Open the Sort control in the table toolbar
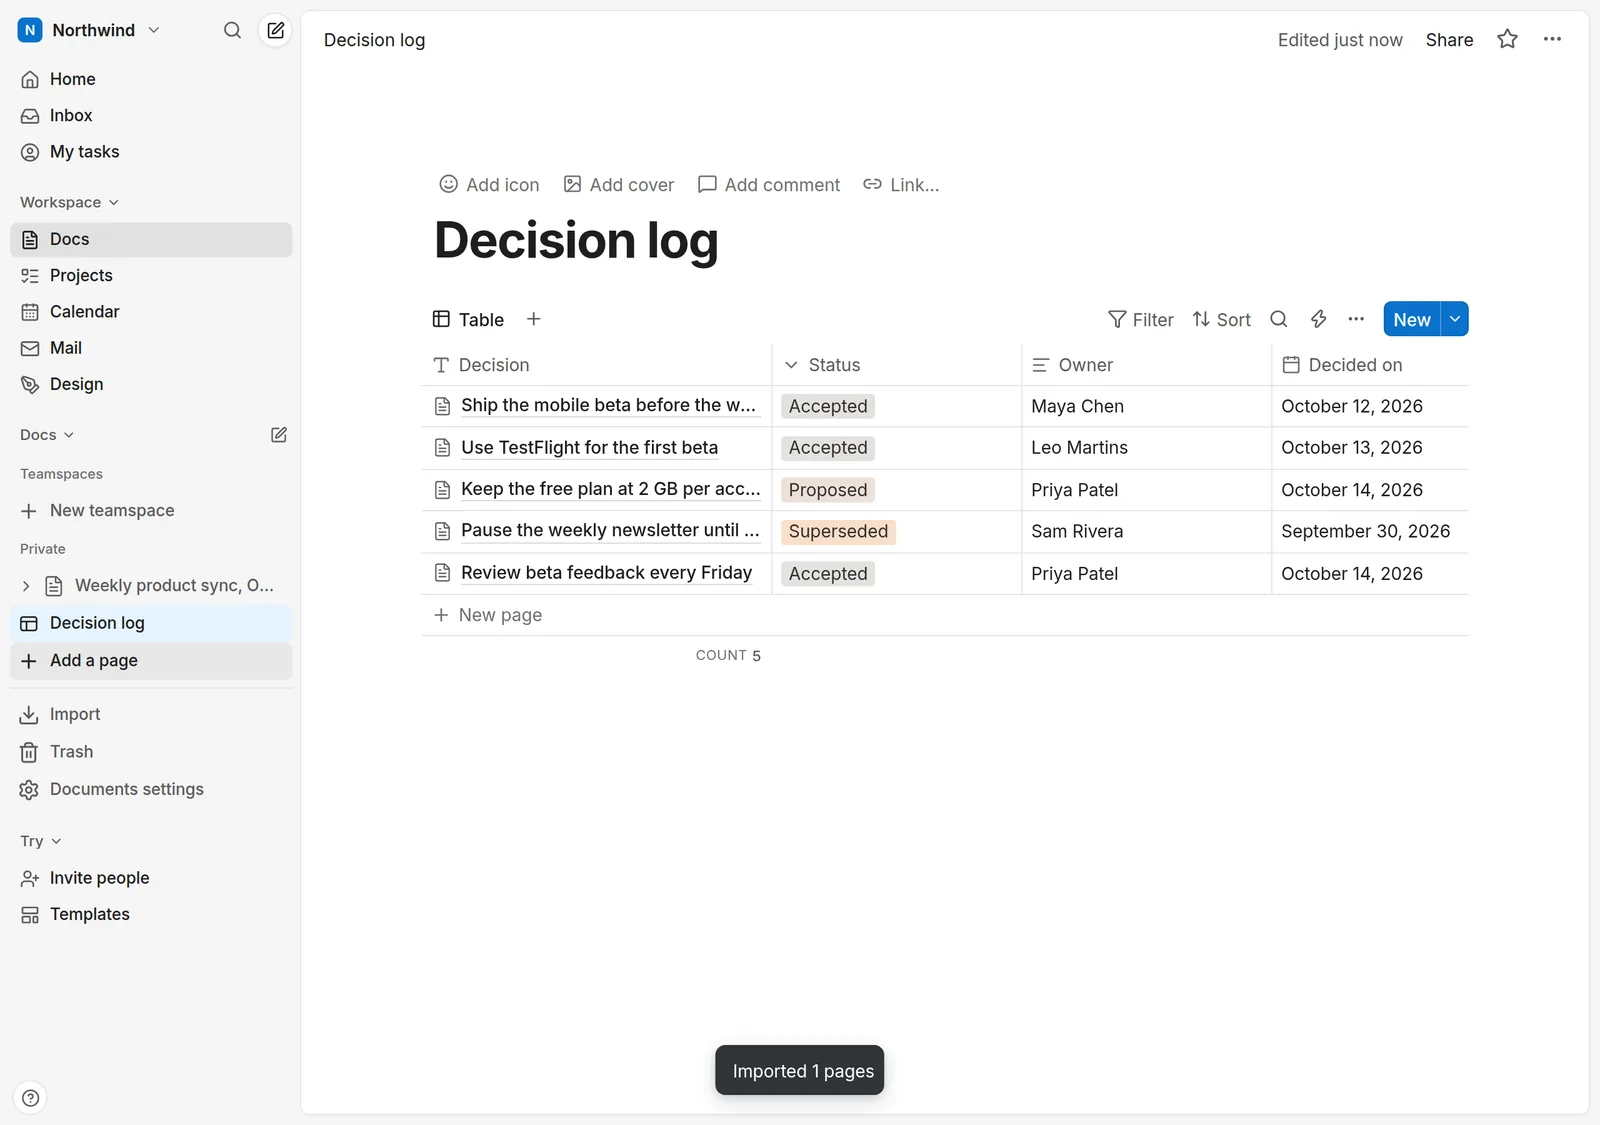The width and height of the screenshot is (1600, 1125). point(1221,319)
